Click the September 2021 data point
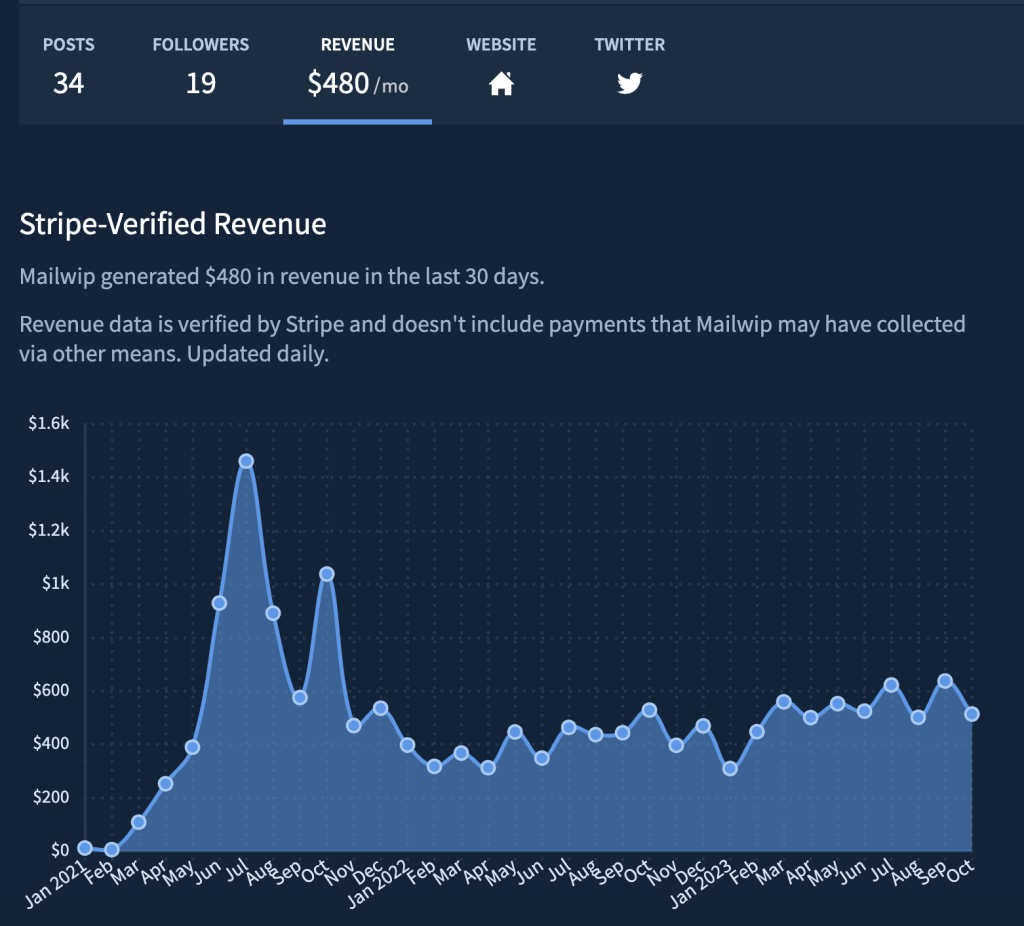This screenshot has height=926, width=1024. [x=299, y=697]
